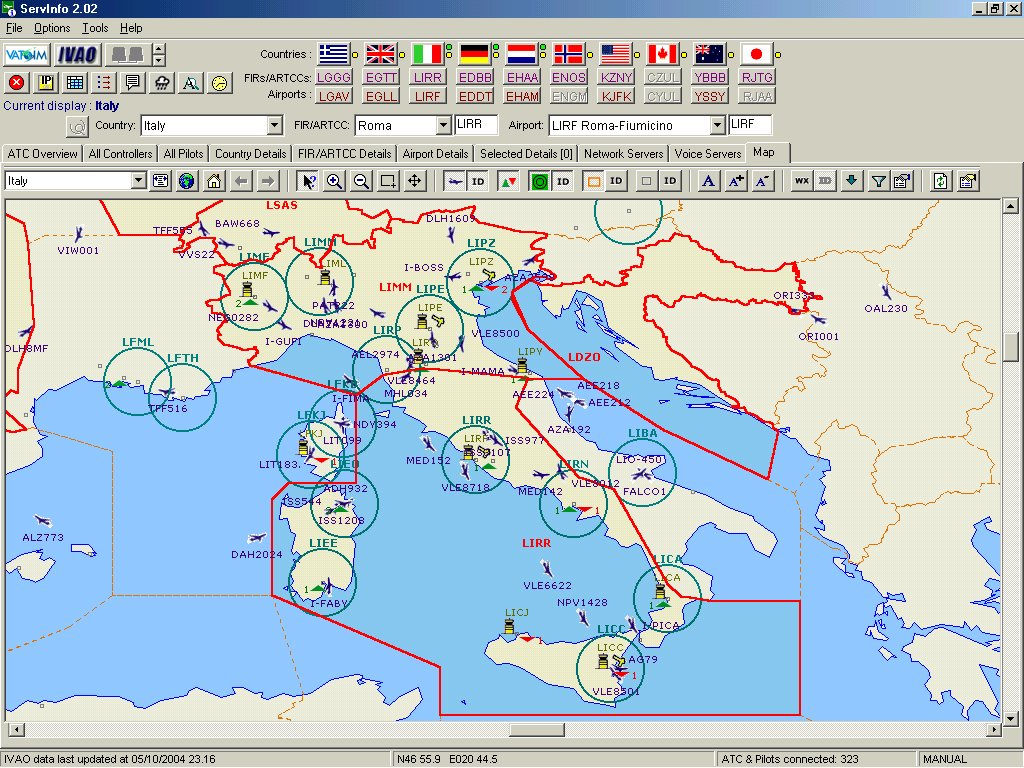Toggle the orange rectangle sector display

click(x=593, y=181)
